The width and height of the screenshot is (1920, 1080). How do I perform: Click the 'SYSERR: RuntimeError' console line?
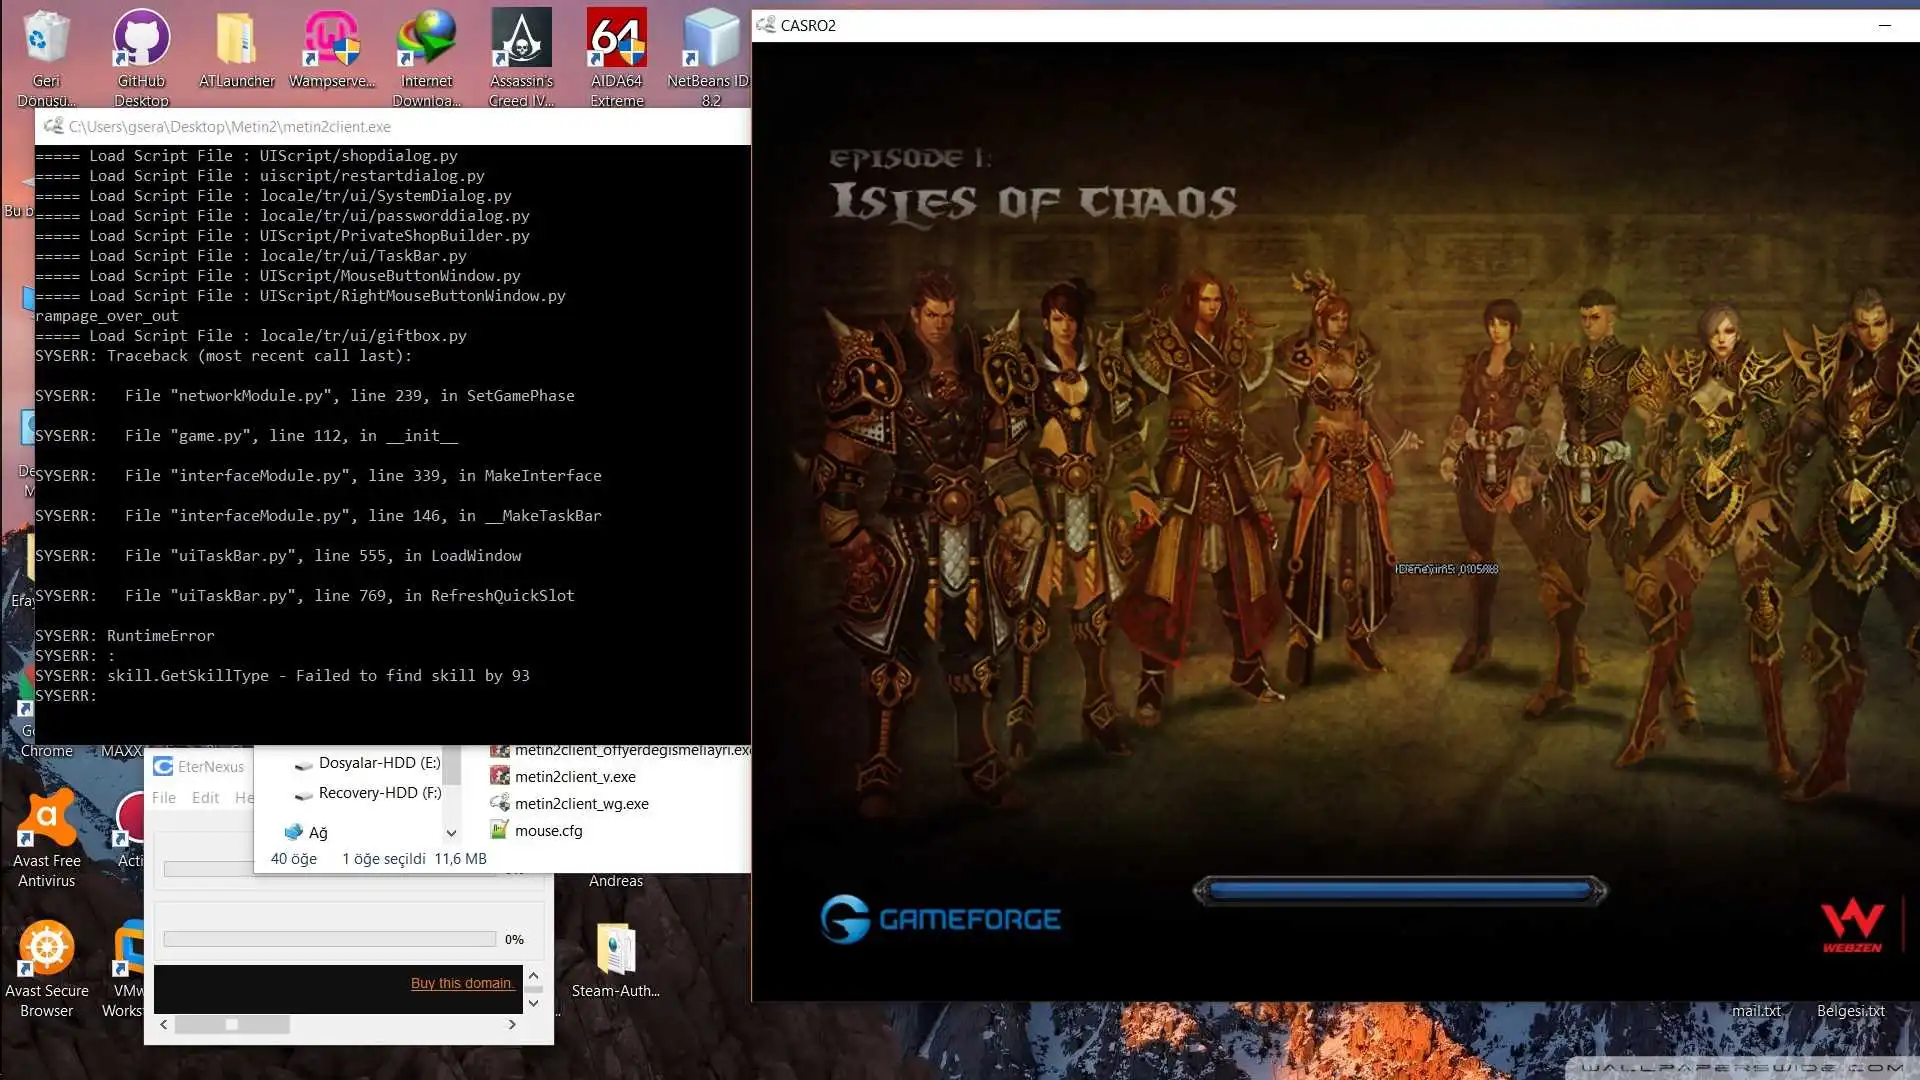tap(124, 635)
